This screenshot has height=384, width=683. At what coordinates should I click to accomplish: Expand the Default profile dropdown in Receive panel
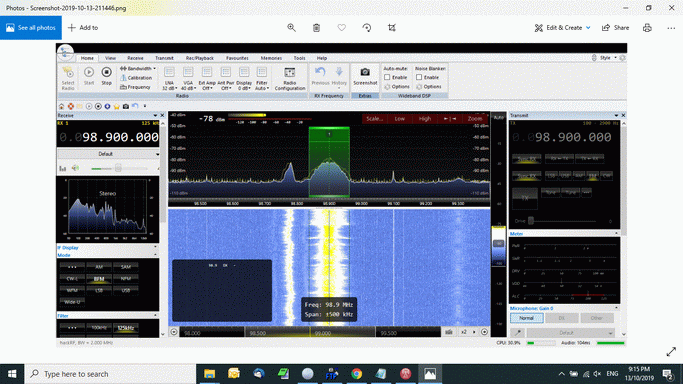point(108,154)
